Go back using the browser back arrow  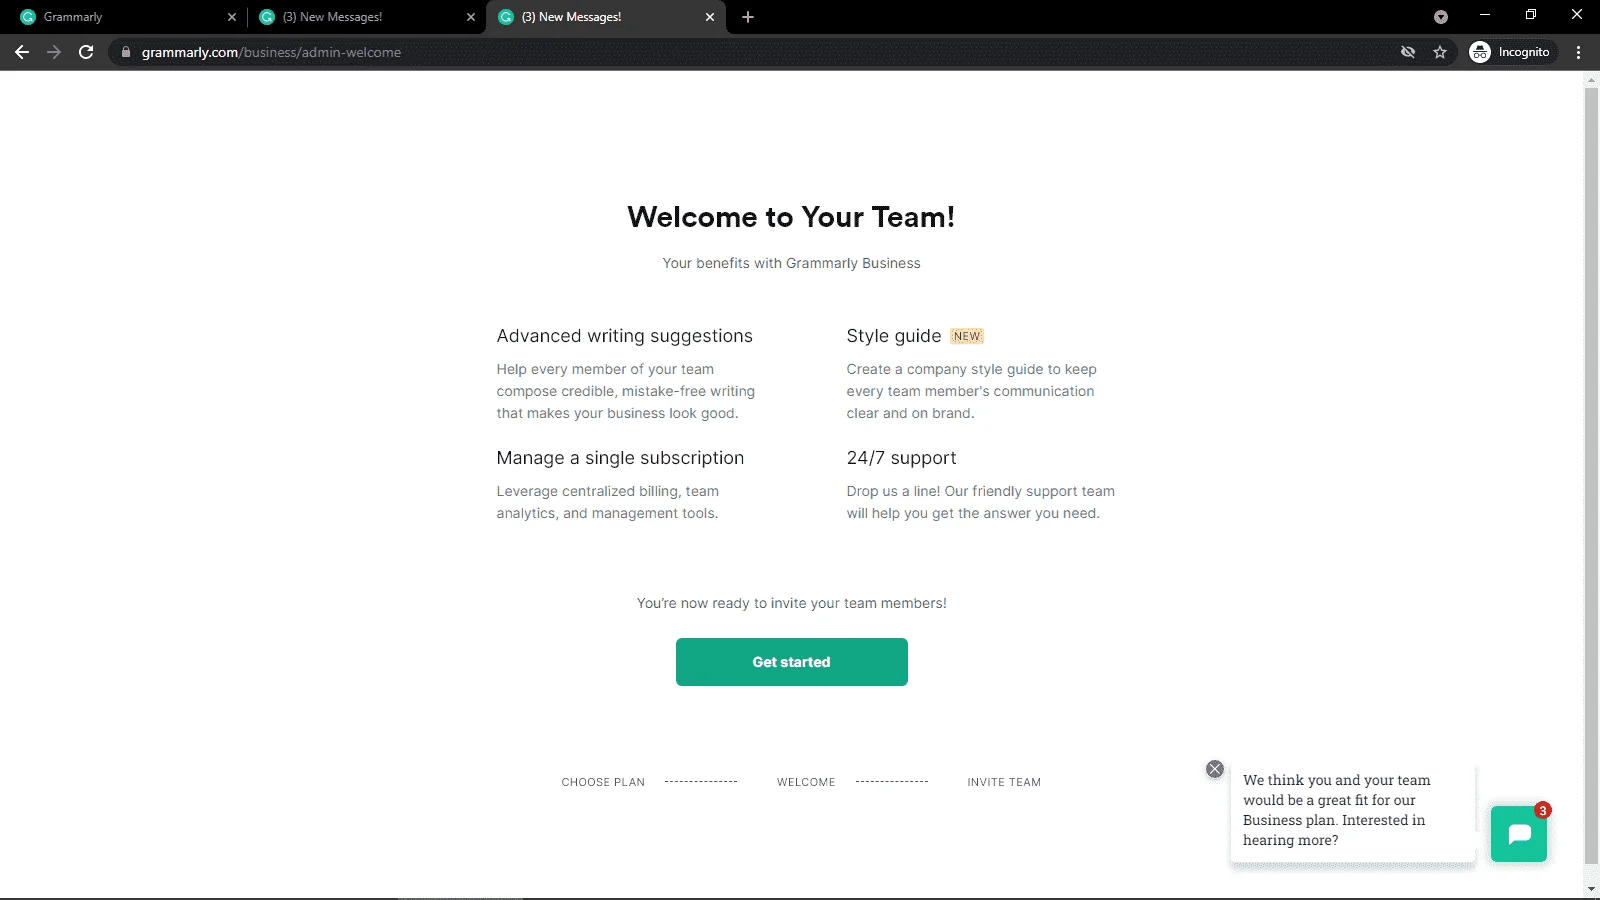[22, 52]
